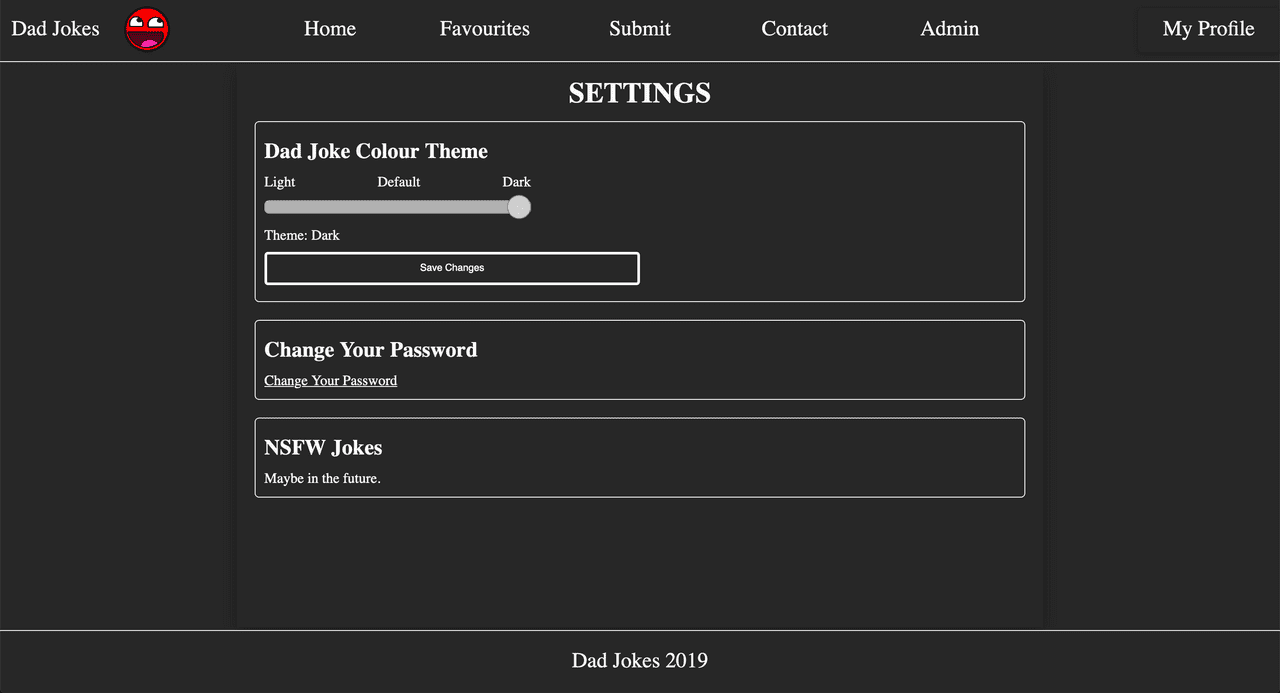
Task: Click the Light label above the slider
Action: pyautogui.click(x=280, y=182)
